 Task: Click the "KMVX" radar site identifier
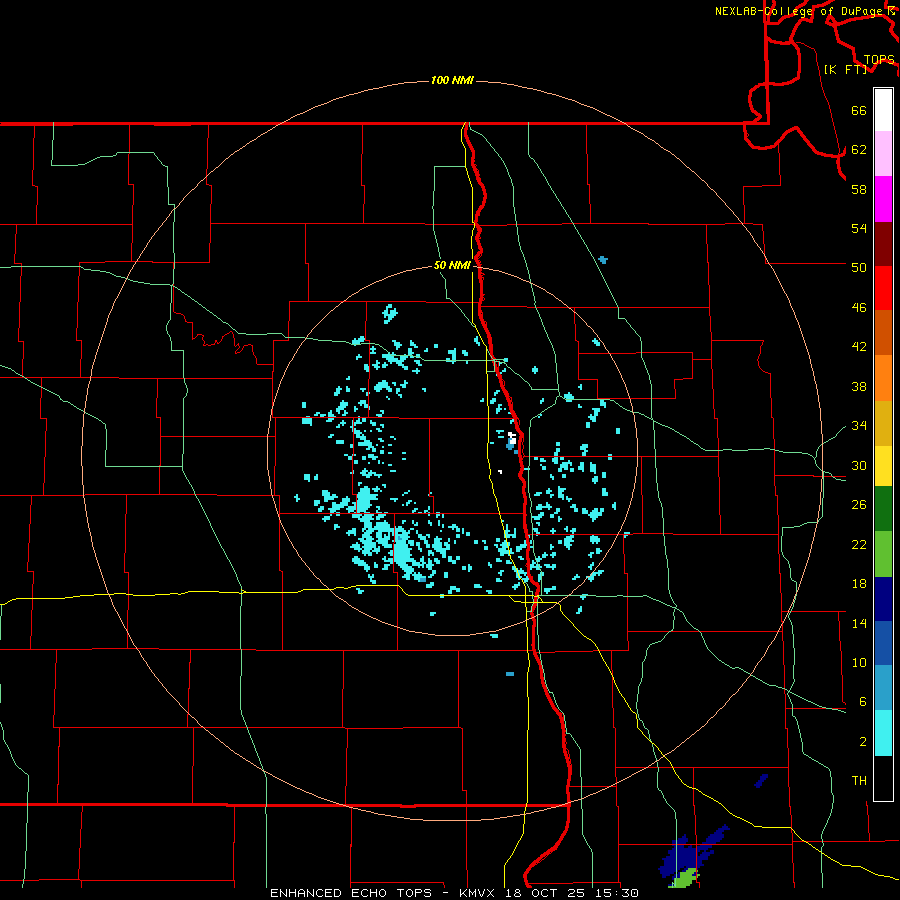click(476, 893)
